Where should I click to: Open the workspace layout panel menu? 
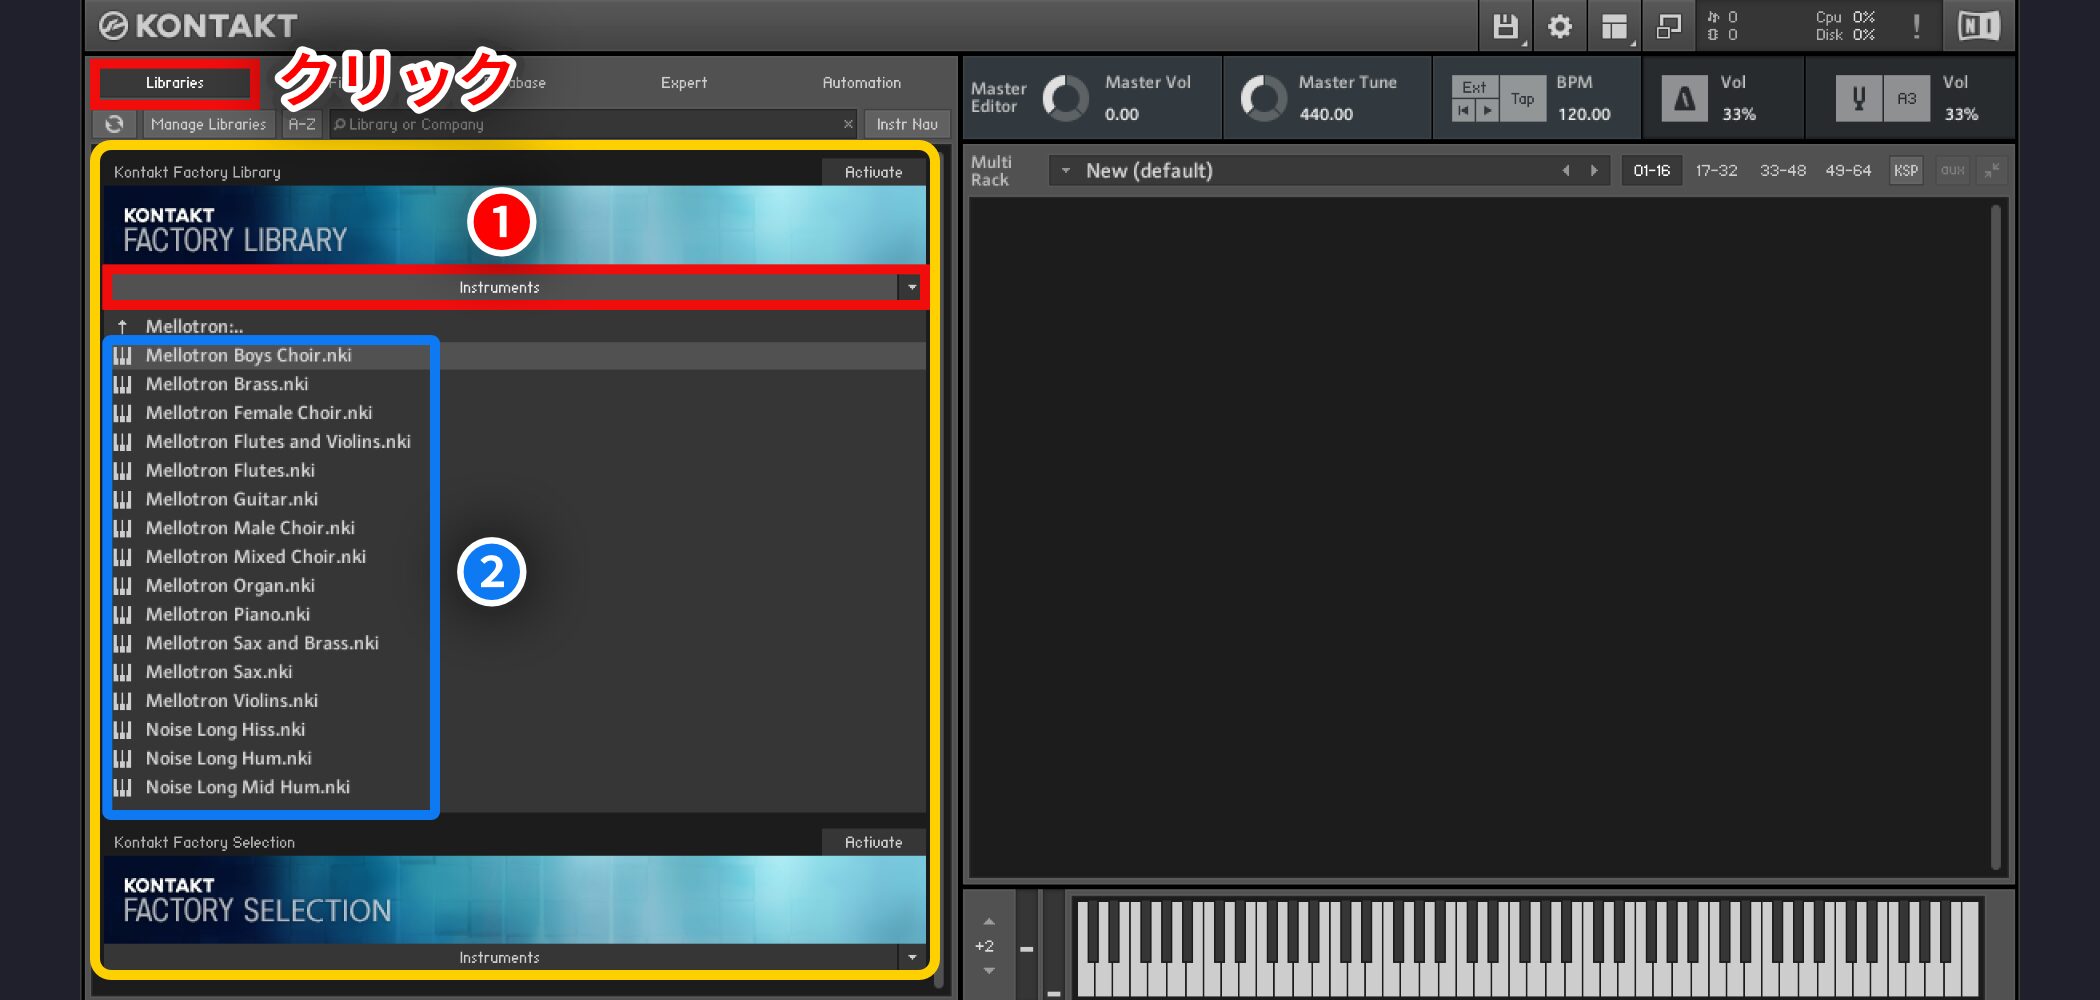pyautogui.click(x=1614, y=27)
